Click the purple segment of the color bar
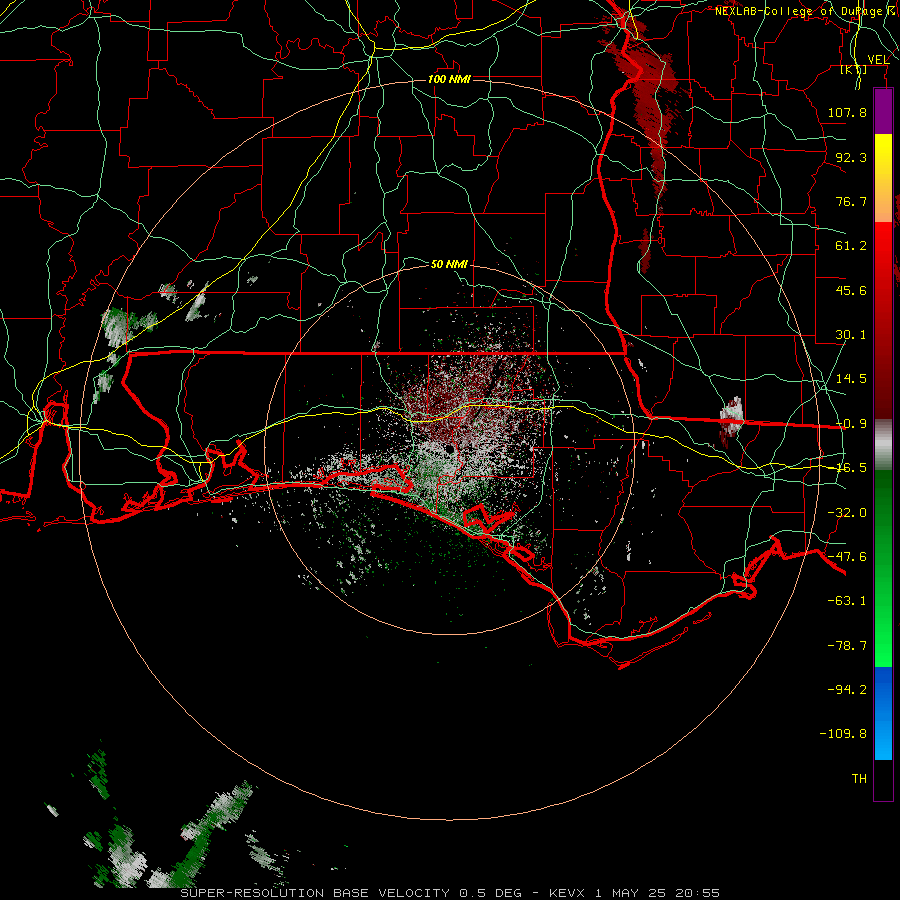The width and height of the screenshot is (900, 900). [883, 112]
